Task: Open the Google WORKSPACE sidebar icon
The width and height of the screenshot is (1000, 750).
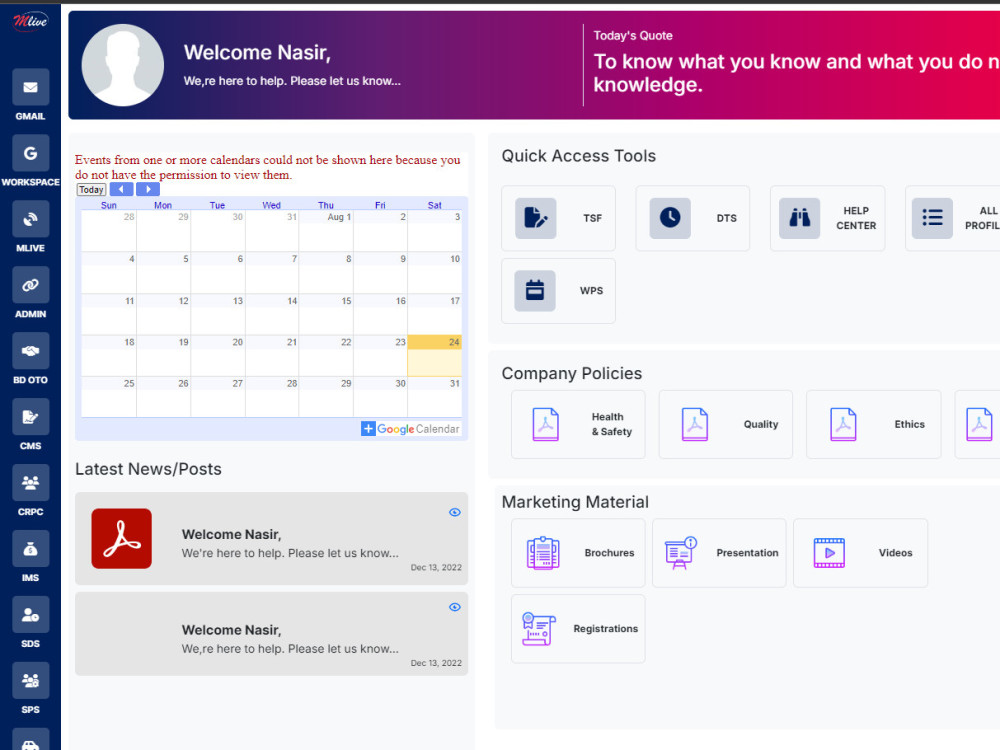Action: (30, 153)
